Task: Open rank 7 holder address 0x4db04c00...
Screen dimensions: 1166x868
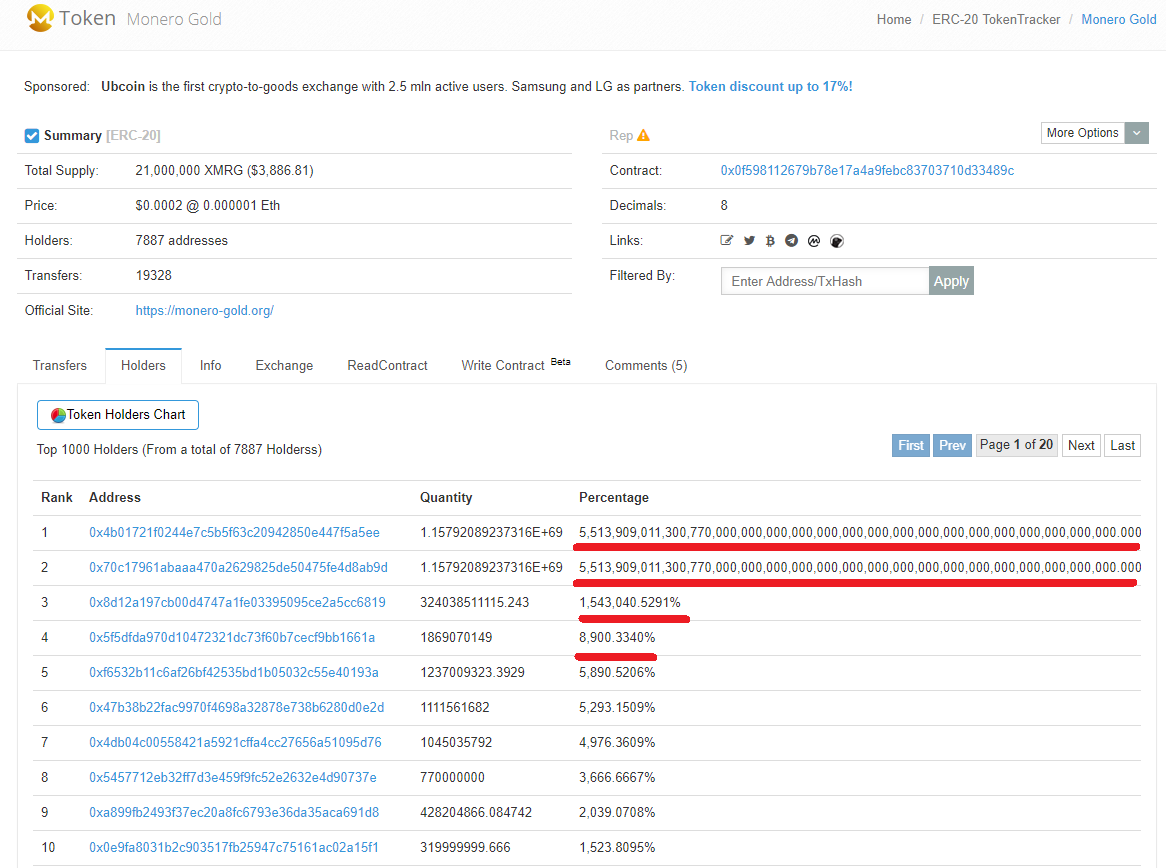Action: click(x=235, y=742)
